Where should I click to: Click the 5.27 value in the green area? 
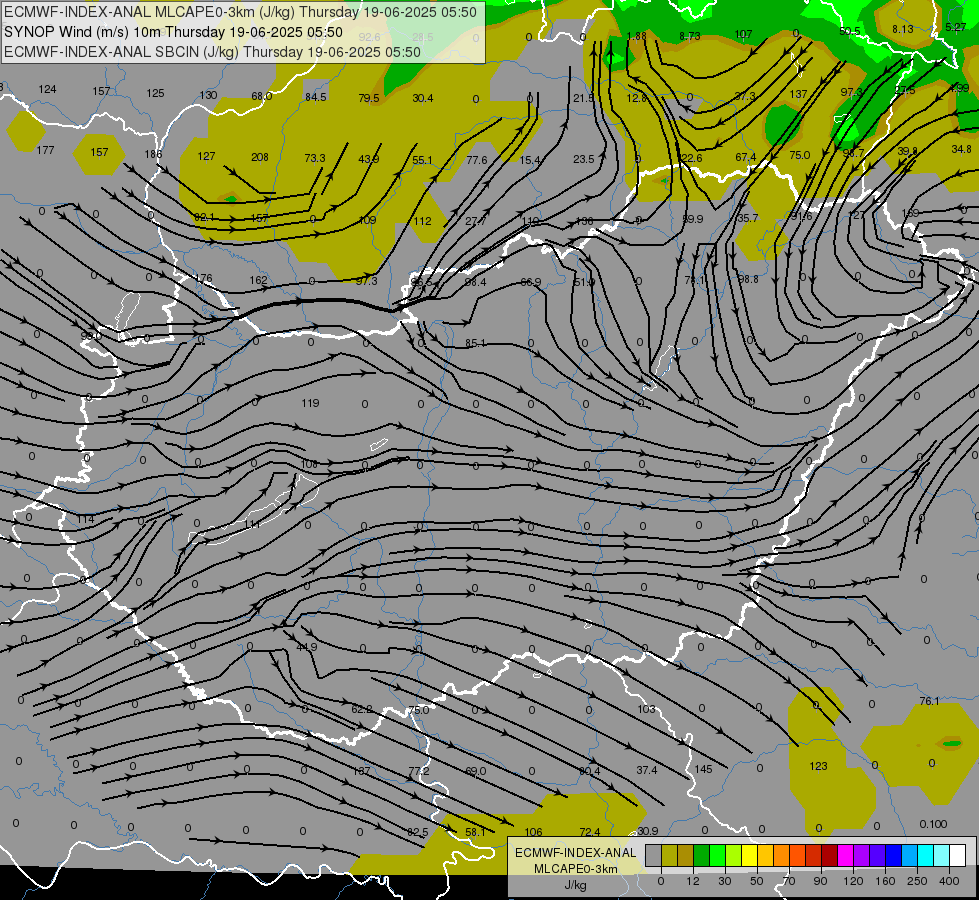pos(956,27)
